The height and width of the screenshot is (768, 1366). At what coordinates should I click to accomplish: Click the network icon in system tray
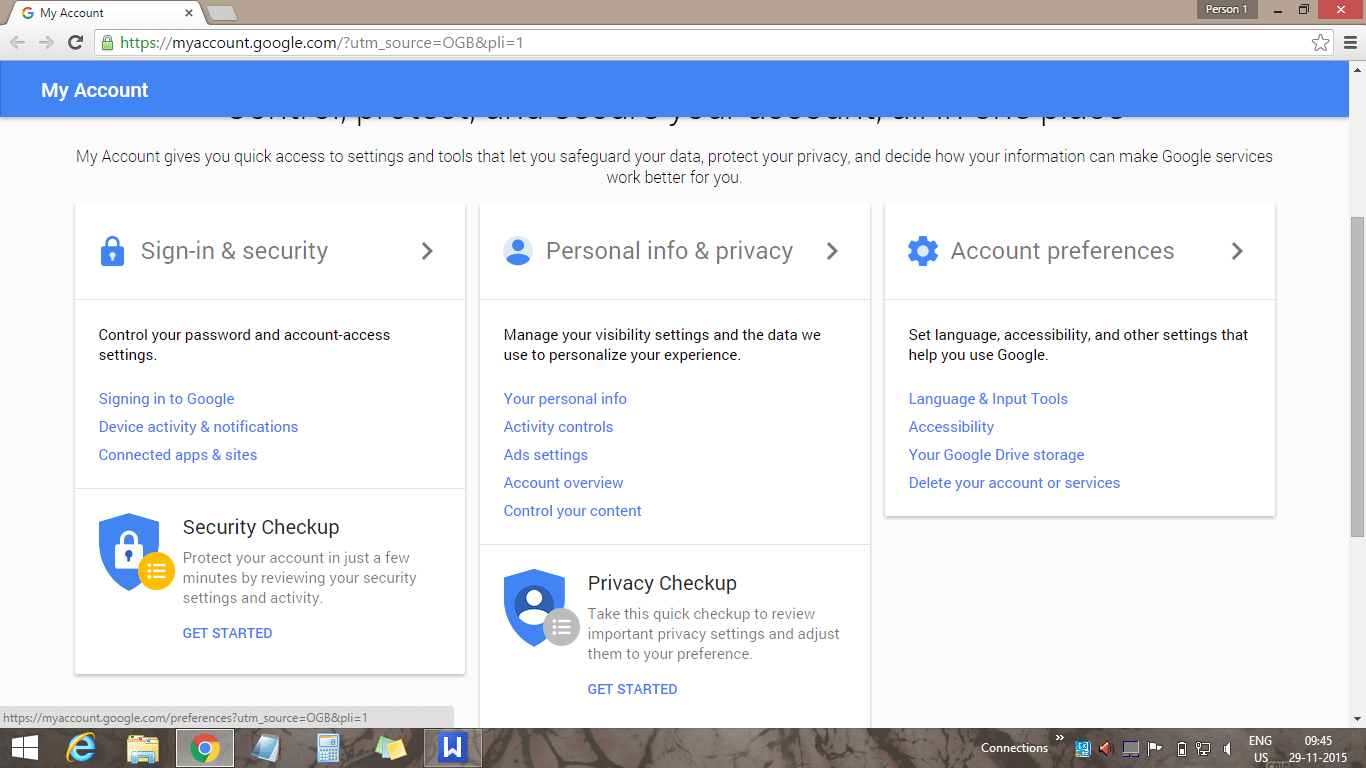(x=1203, y=748)
